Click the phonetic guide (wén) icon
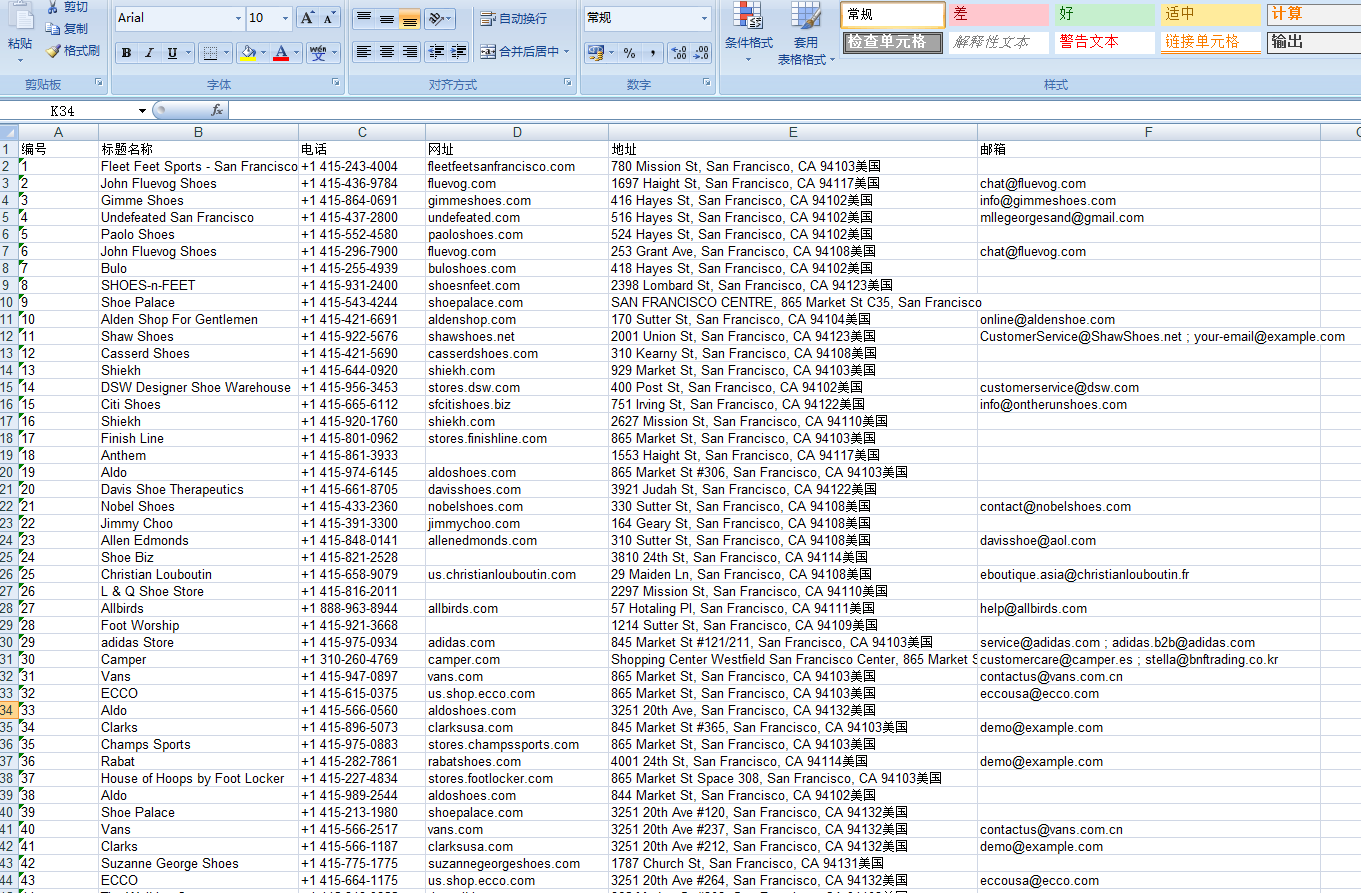The height and width of the screenshot is (893, 1361). [318, 53]
